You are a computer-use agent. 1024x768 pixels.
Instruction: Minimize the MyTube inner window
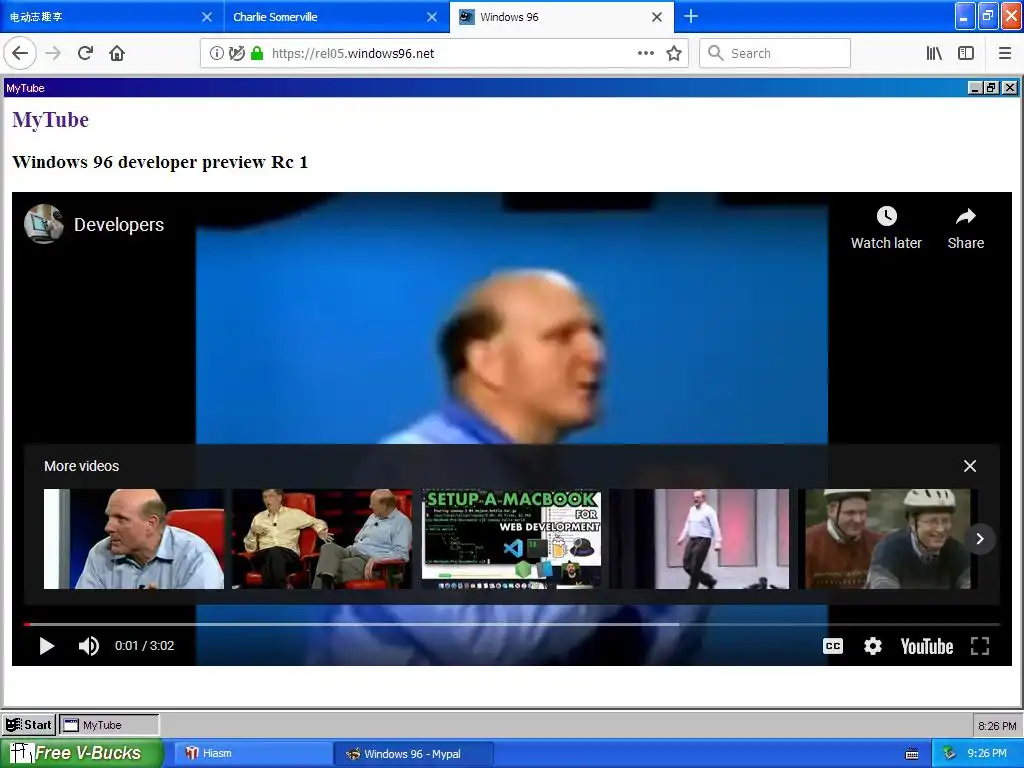[x=975, y=88]
